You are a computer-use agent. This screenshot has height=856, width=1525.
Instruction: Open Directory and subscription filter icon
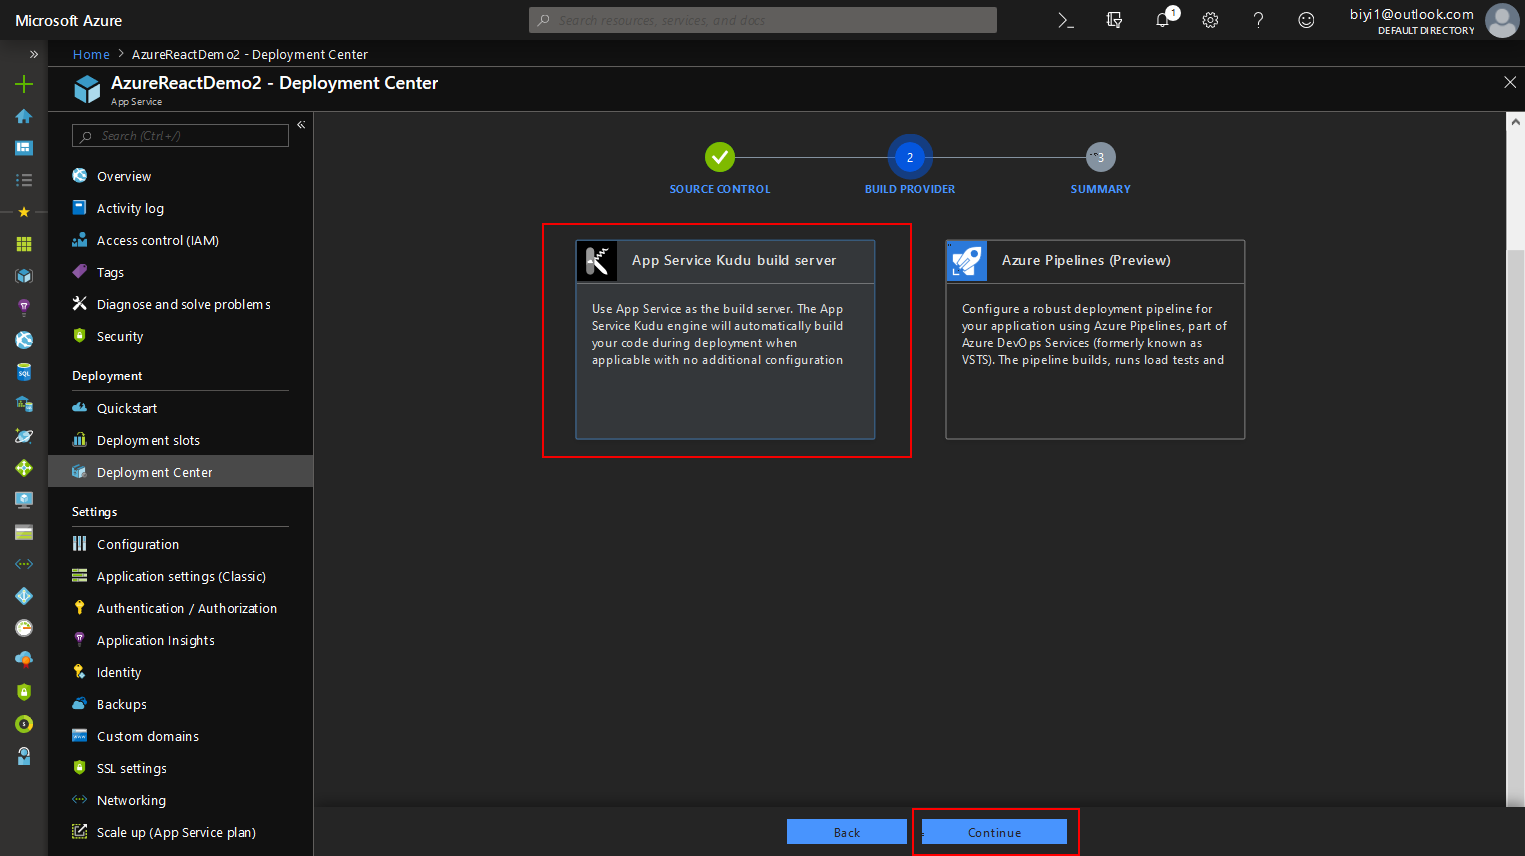click(x=1114, y=20)
